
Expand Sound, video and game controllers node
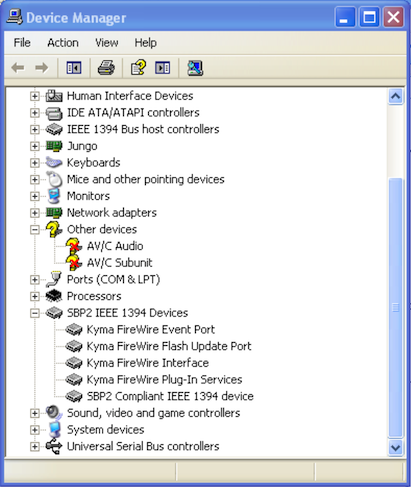(34, 413)
